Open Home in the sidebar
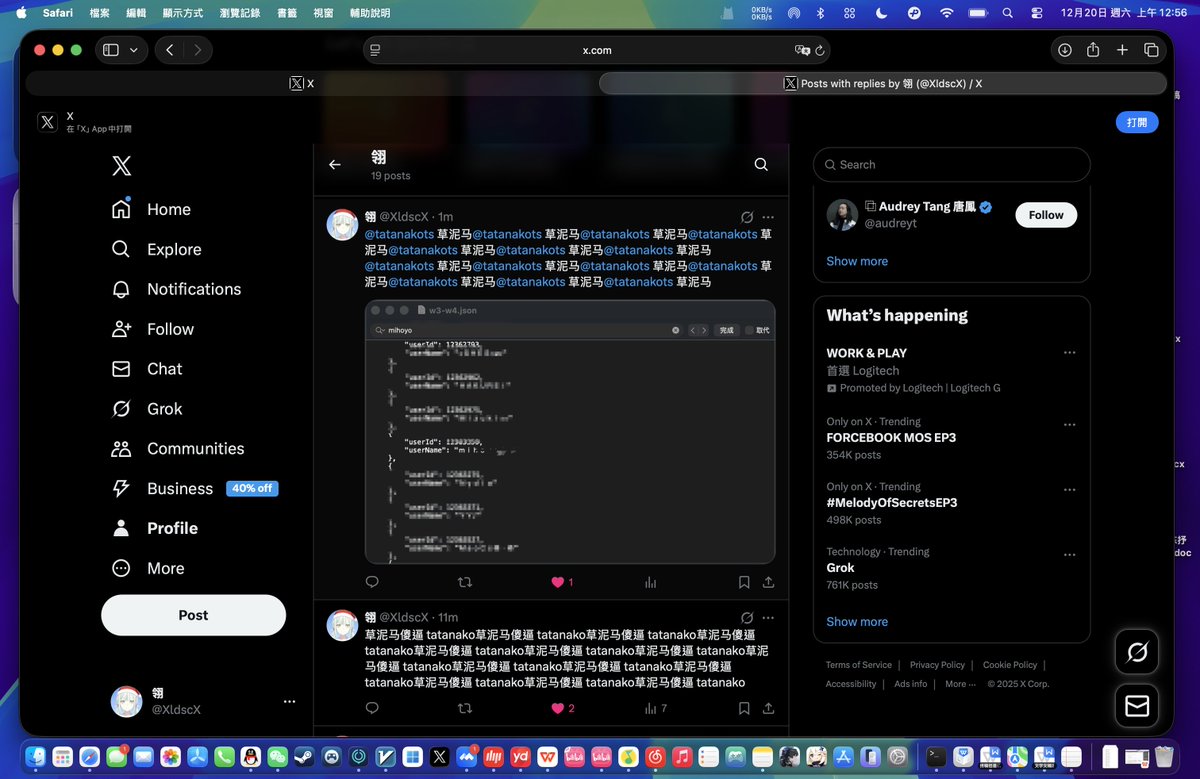 tap(151, 209)
